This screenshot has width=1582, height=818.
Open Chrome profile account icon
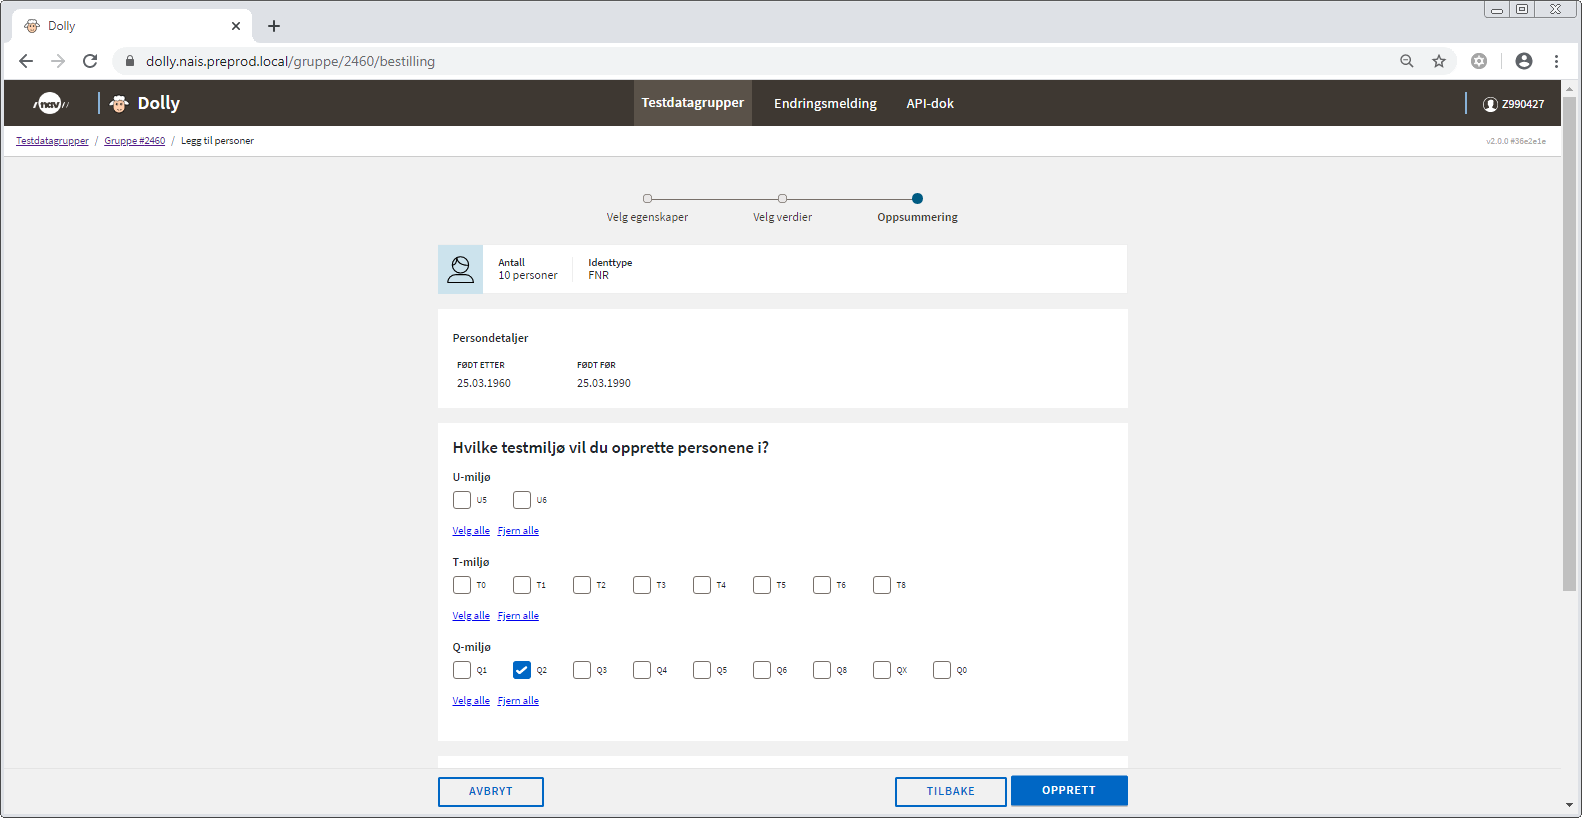[x=1524, y=61]
